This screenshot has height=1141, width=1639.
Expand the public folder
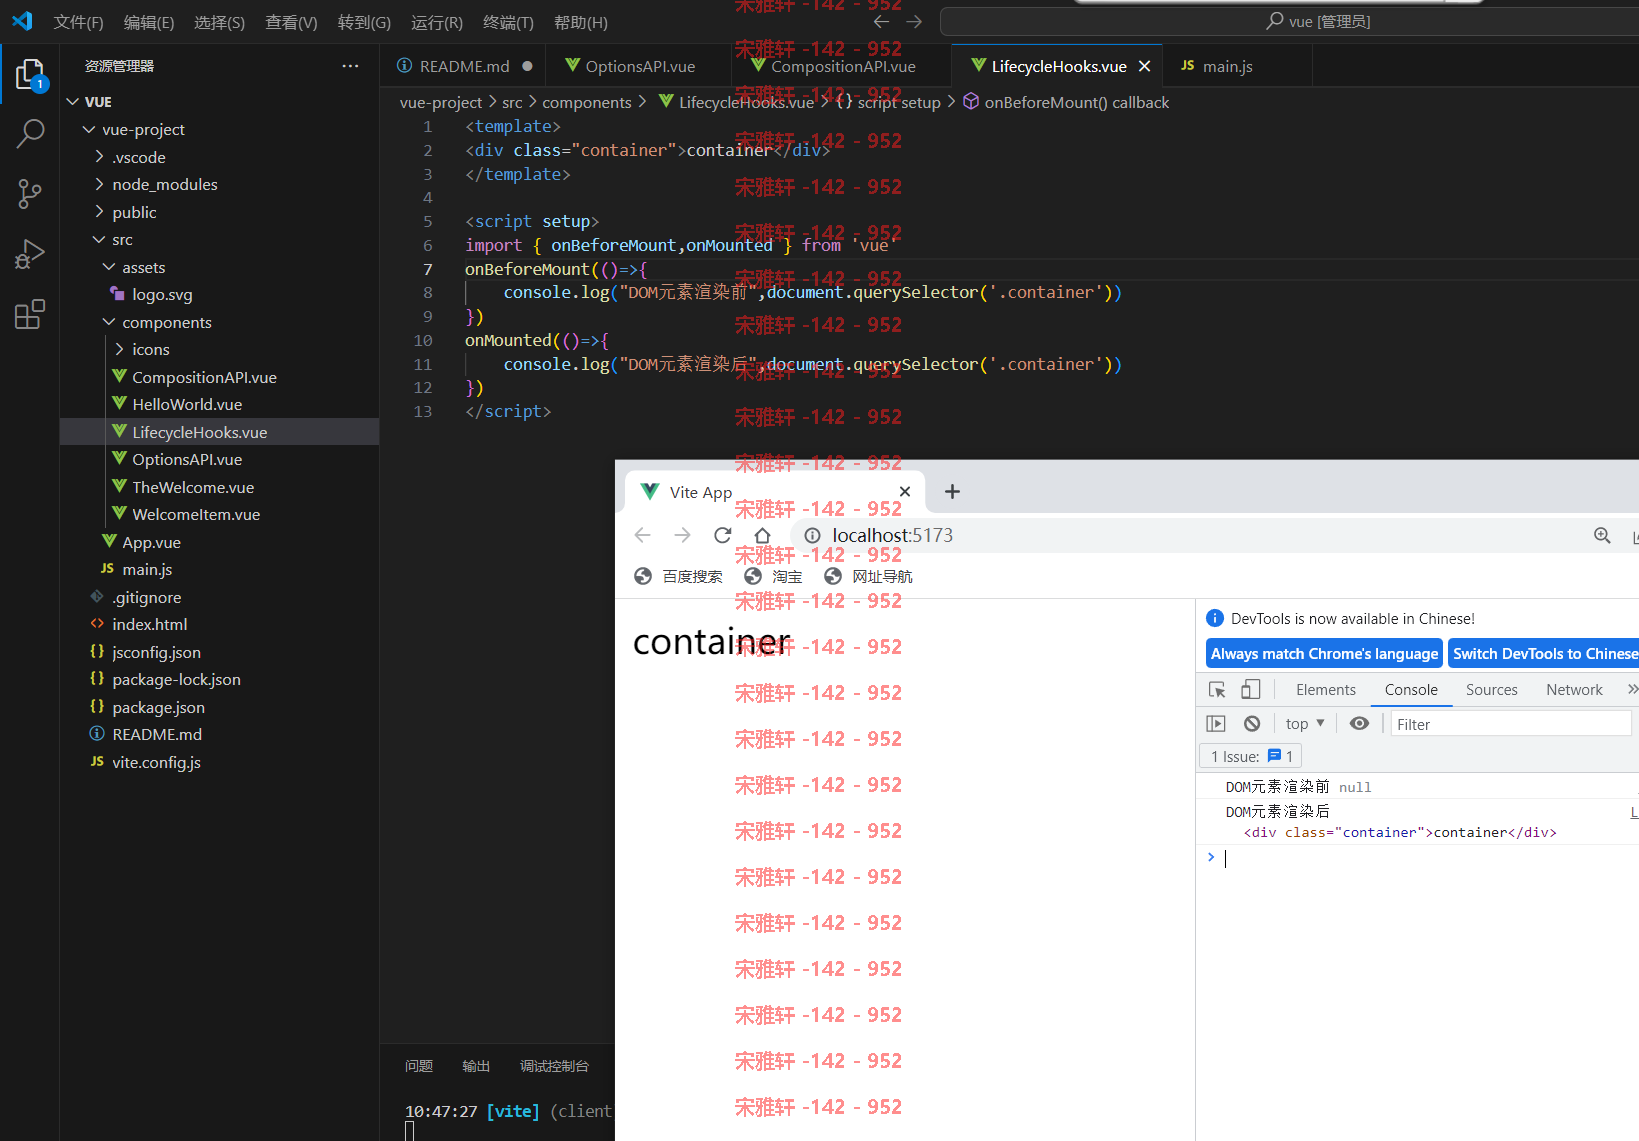pyautogui.click(x=99, y=212)
